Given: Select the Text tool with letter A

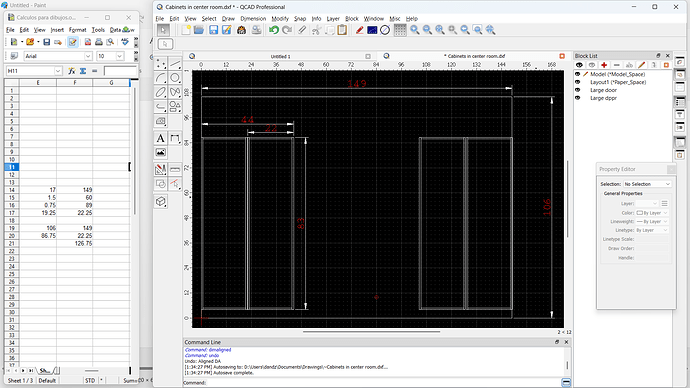Looking at the screenshot, I should pos(161,139).
